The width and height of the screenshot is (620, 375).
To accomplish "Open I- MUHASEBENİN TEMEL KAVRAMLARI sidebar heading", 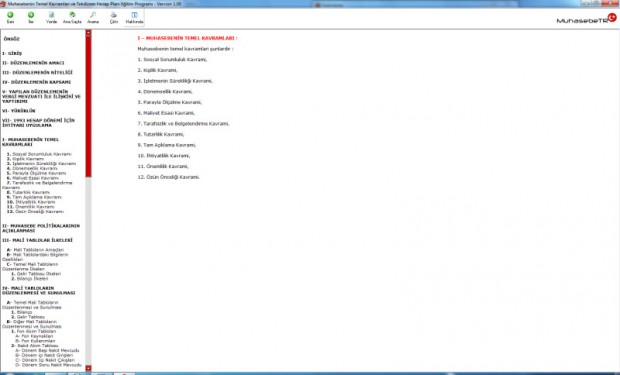I will tap(30, 142).
